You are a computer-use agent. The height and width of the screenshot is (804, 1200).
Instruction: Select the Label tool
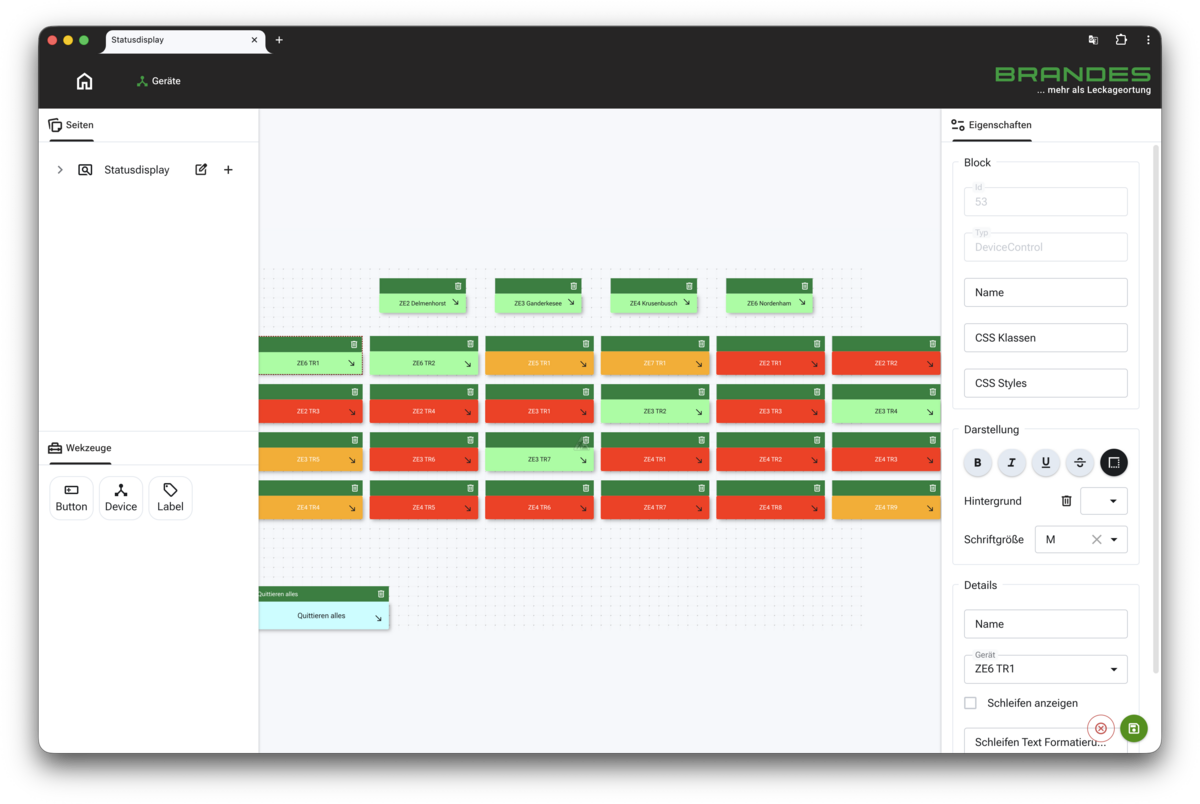(x=170, y=498)
